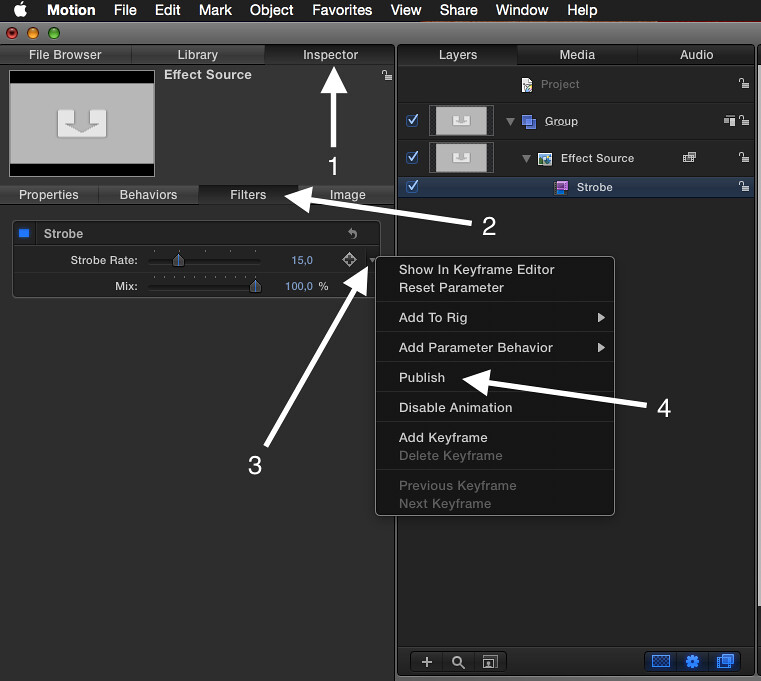
Task: Click the Strobe Rate keyframe diamond icon
Action: coord(349,260)
